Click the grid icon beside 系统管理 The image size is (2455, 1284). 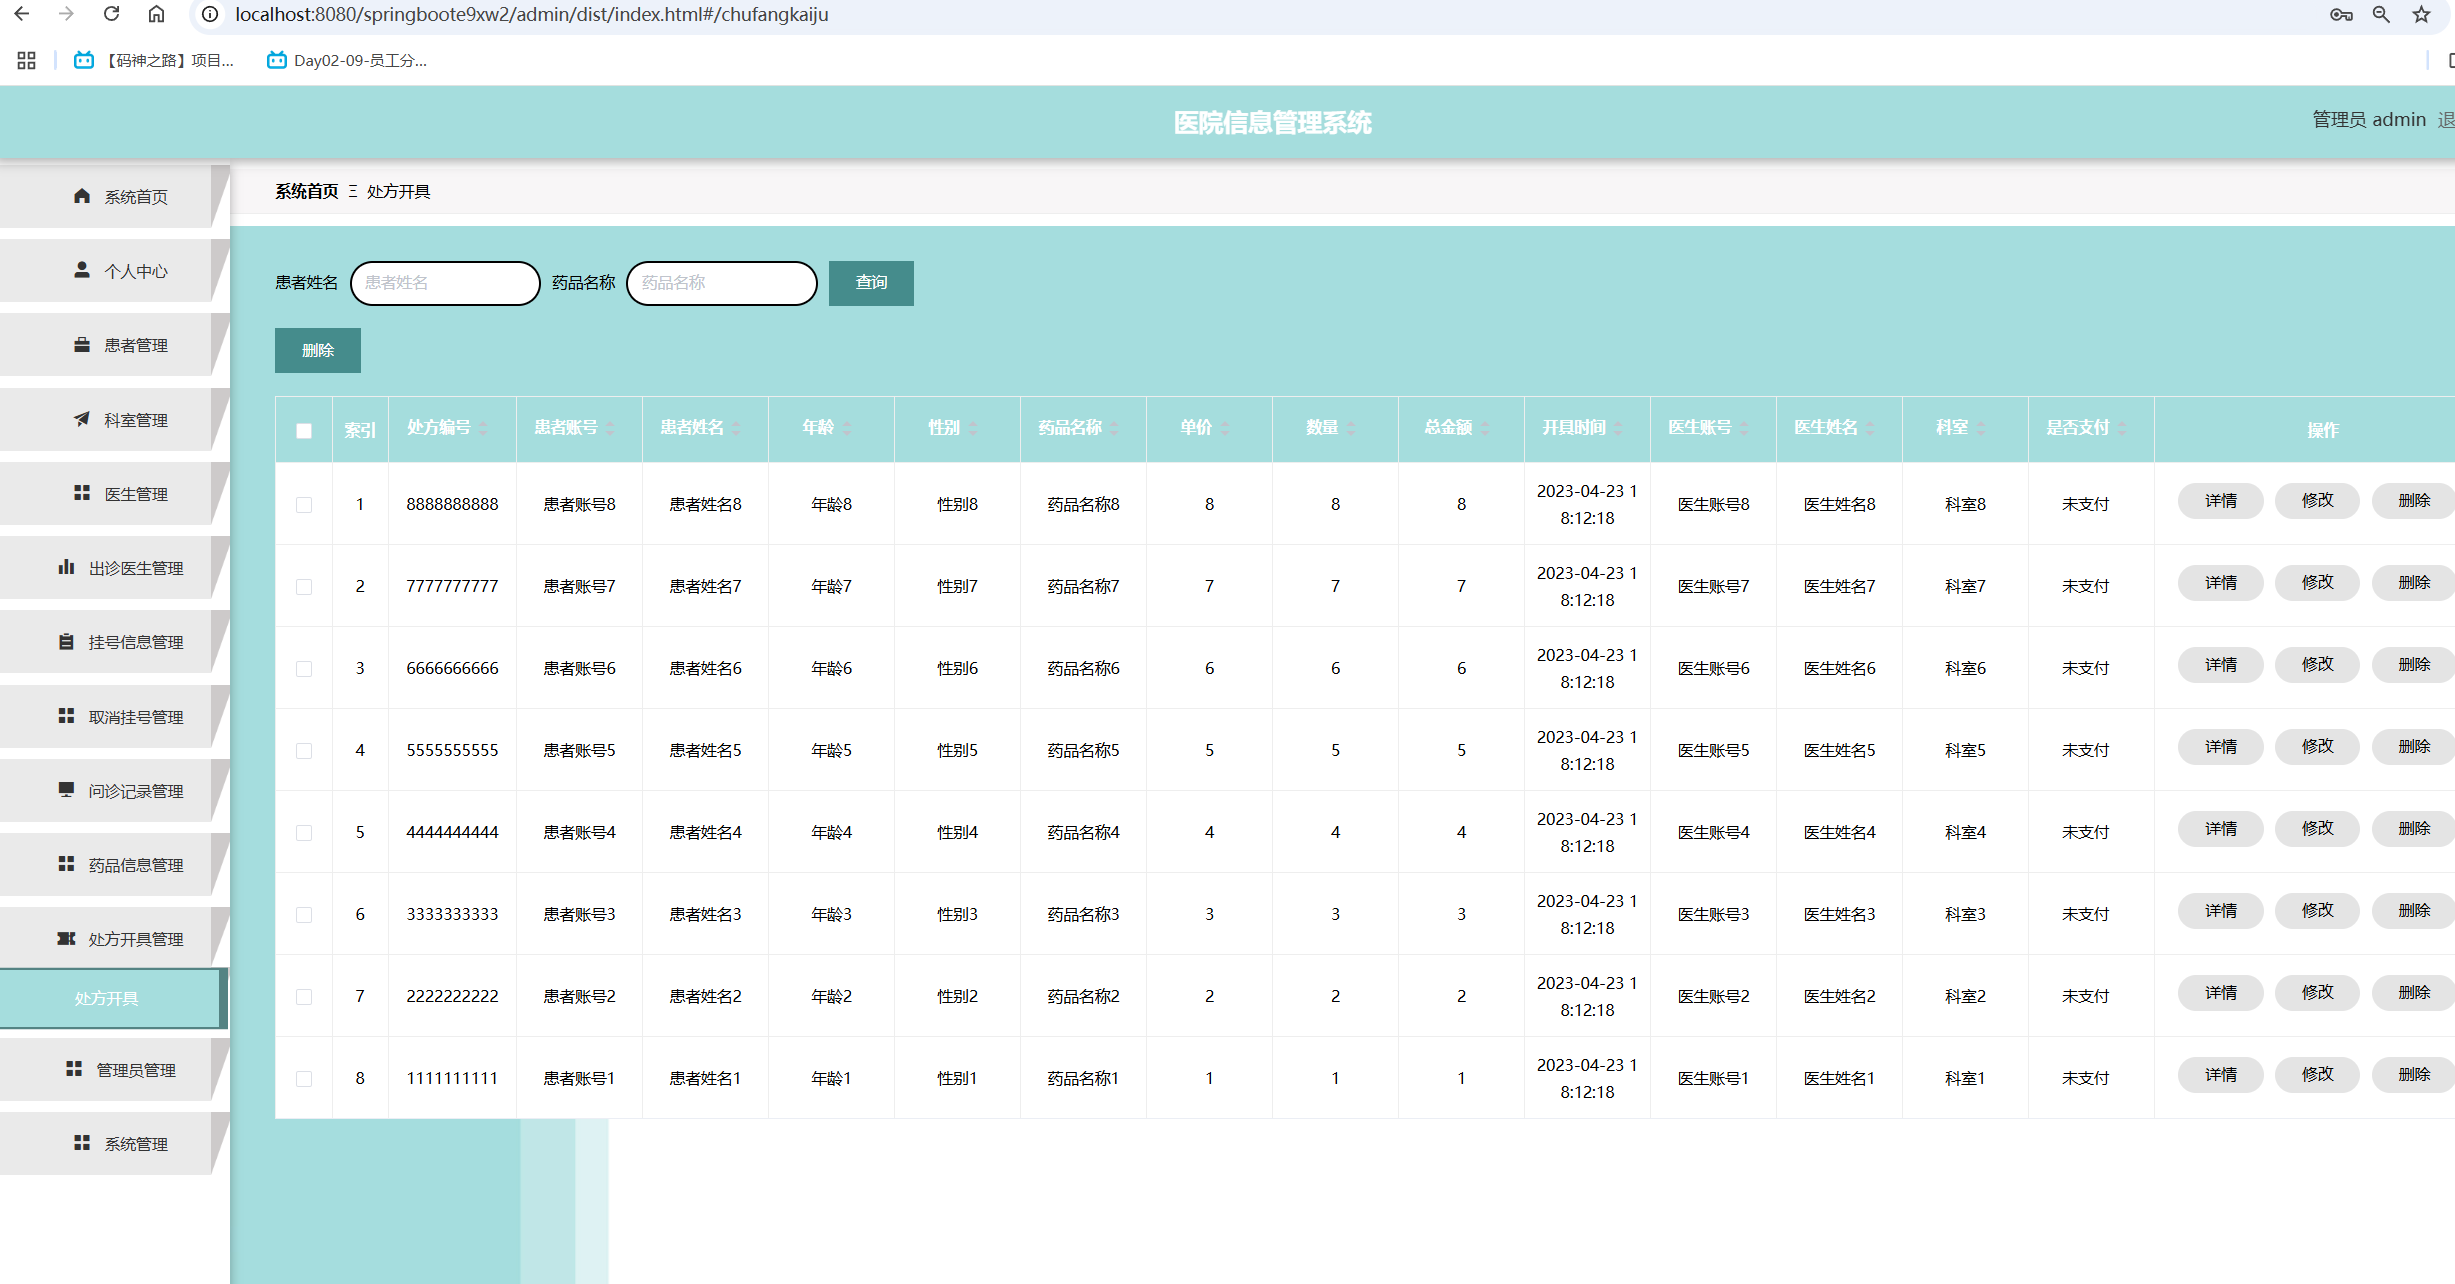(x=82, y=1143)
